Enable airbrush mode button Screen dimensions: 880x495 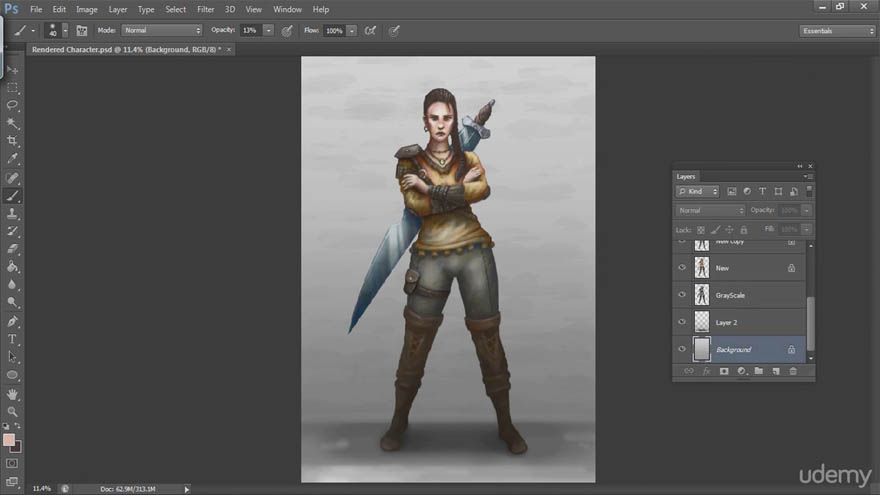pos(370,31)
